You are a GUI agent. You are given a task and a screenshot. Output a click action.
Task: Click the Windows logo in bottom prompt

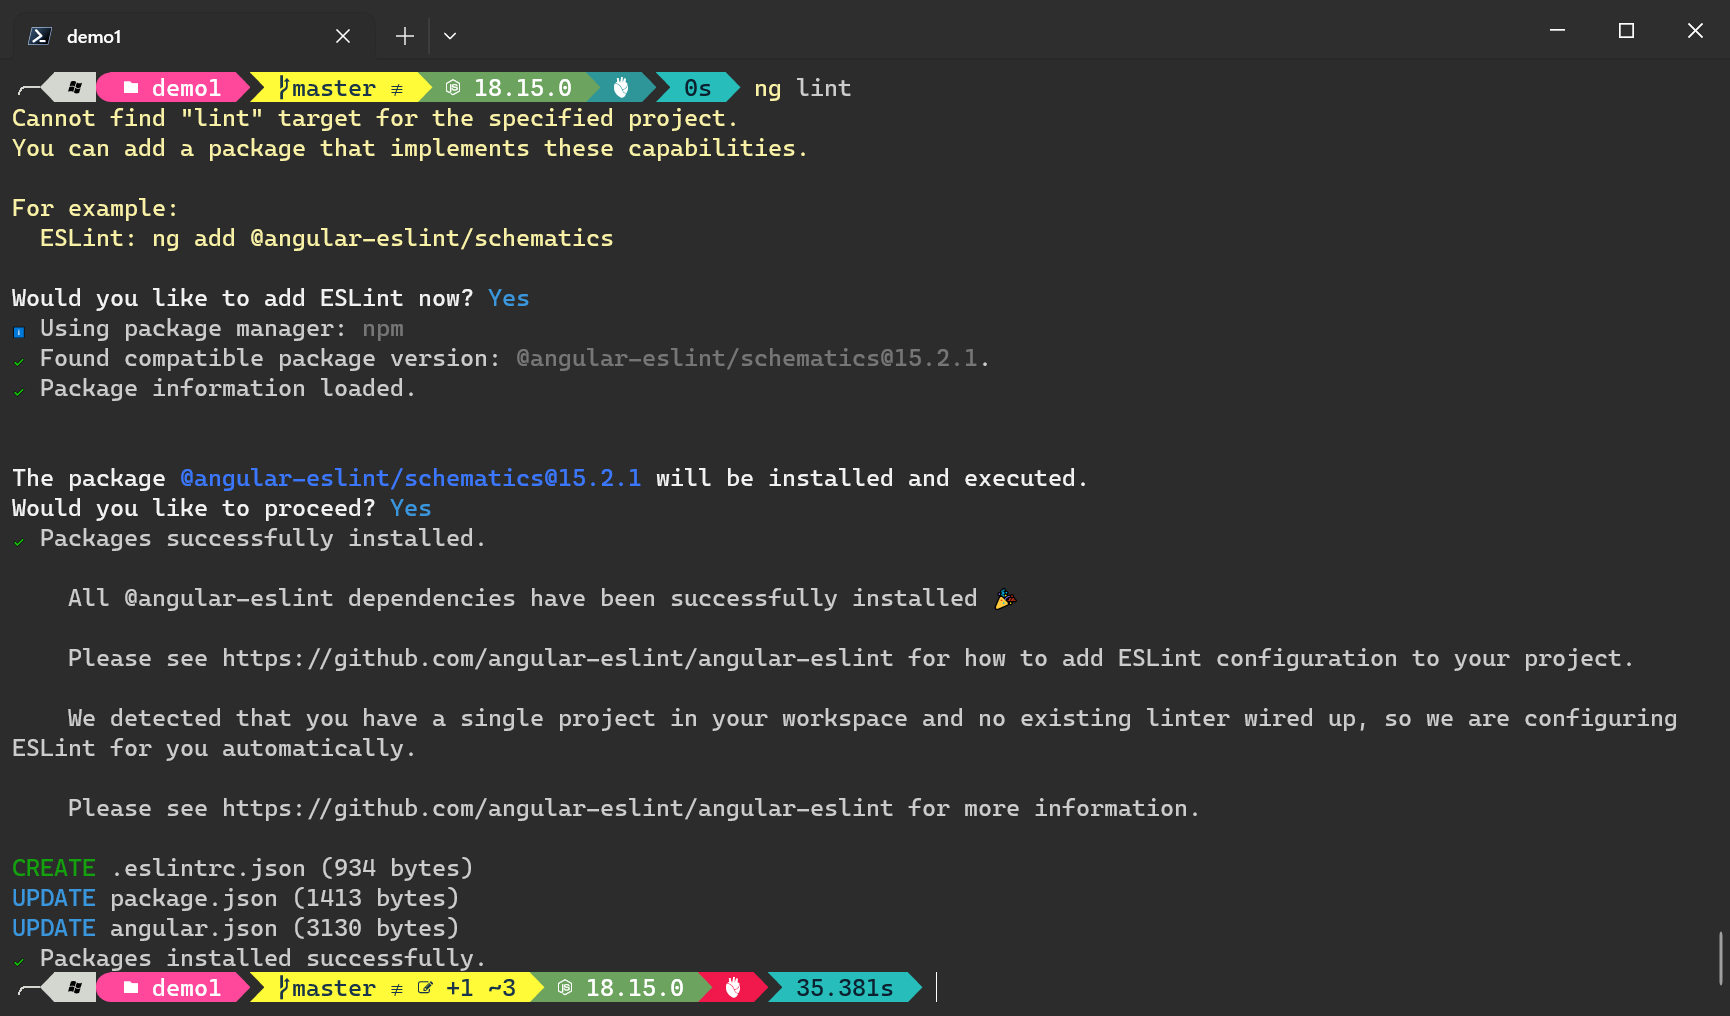[x=75, y=988]
